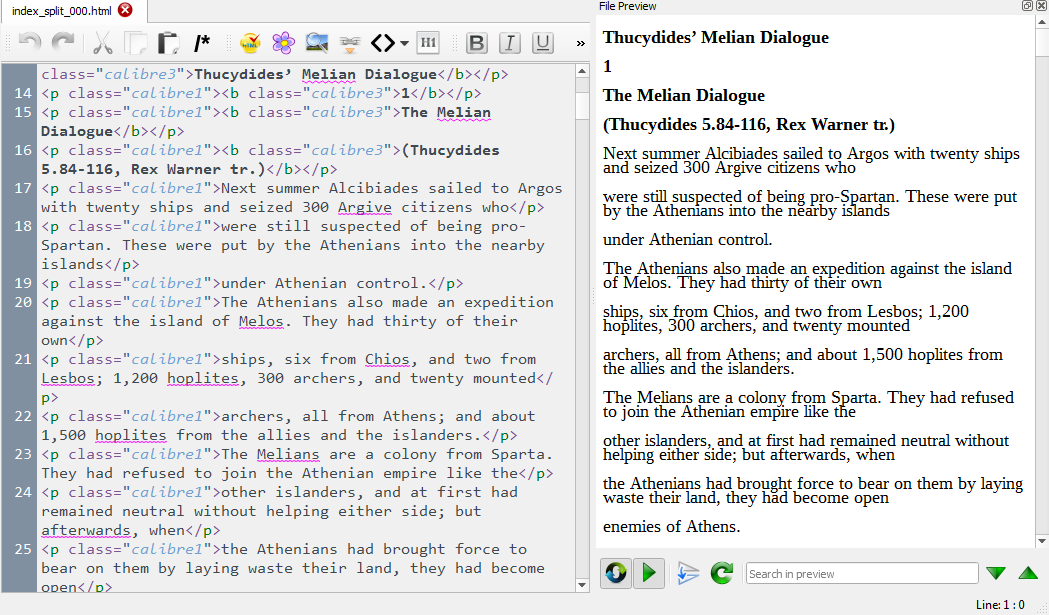Screen dimensions: 1049x615
Task: Click the underlined word "Melos" in the code
Action: point(261,321)
